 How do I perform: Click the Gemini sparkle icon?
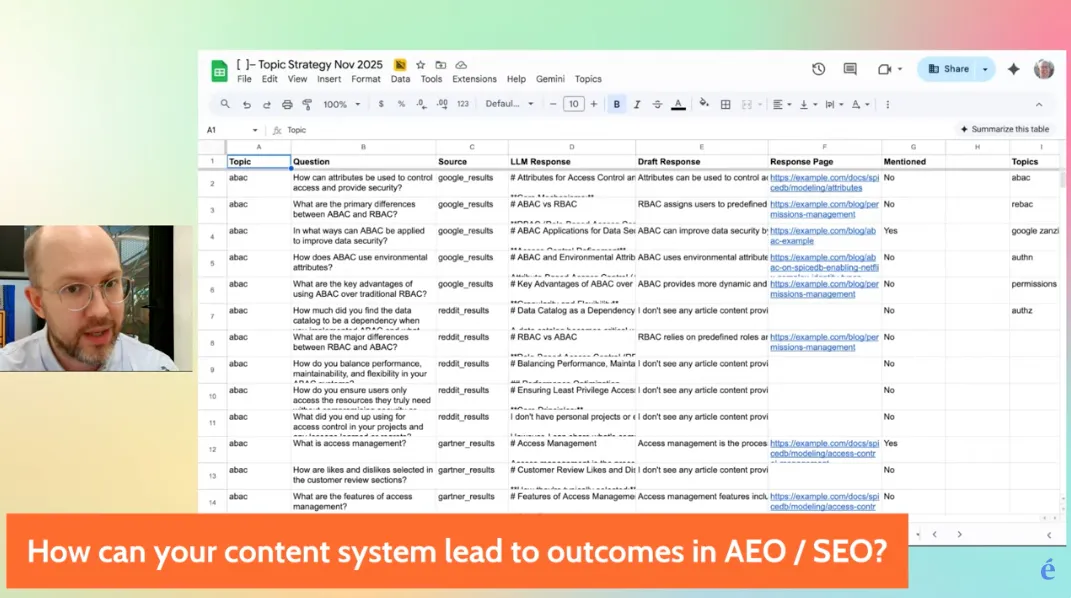[1013, 69]
